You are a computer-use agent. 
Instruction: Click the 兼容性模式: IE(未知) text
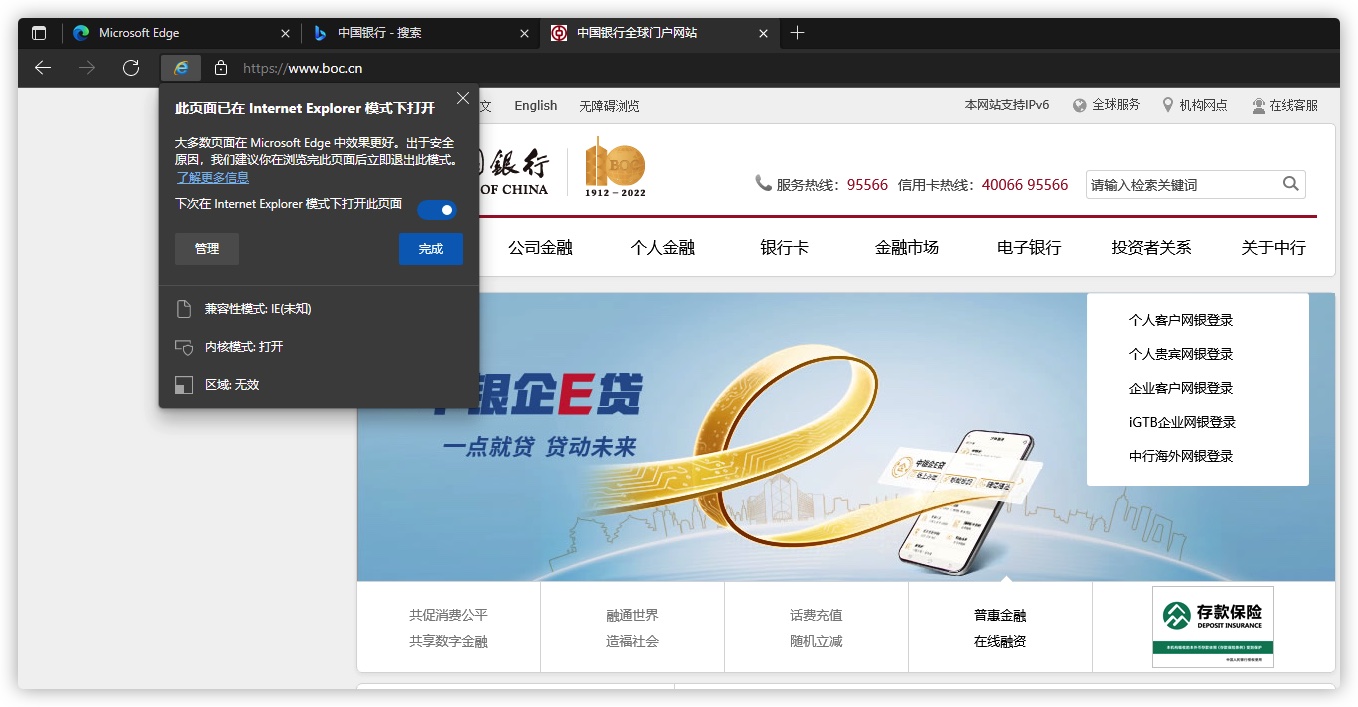[258, 309]
